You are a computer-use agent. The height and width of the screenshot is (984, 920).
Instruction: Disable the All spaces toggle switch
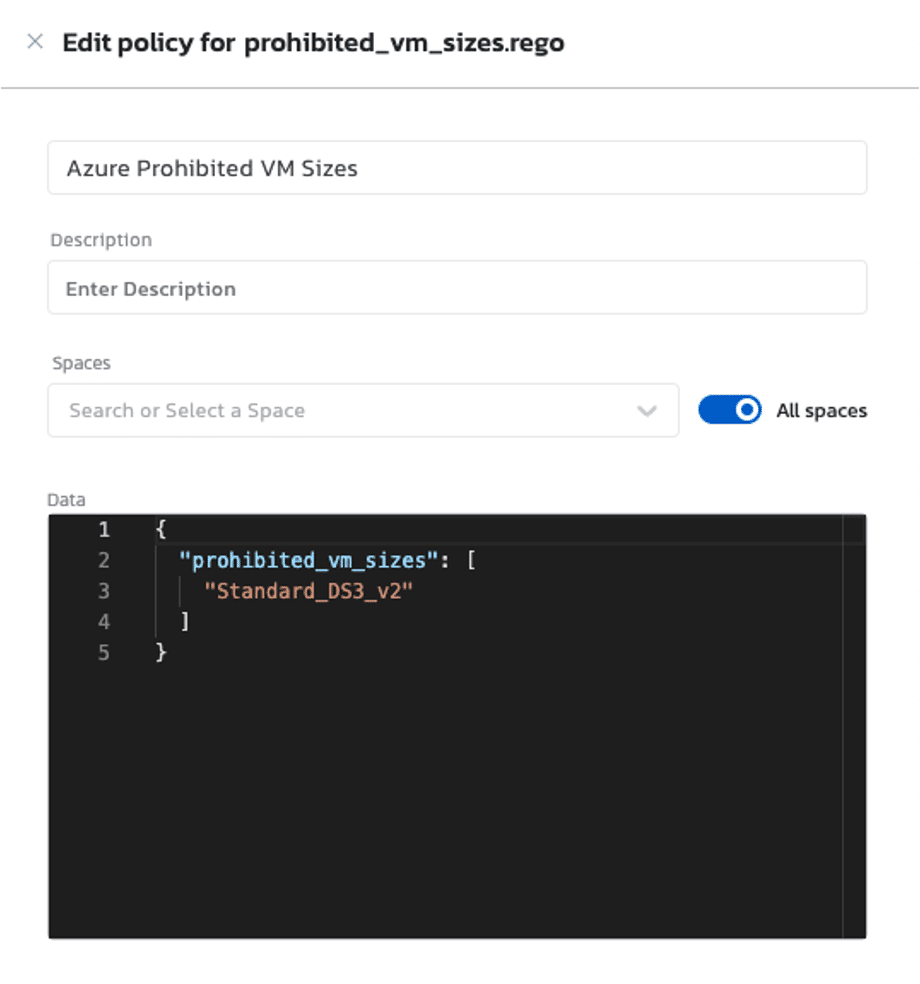pos(729,410)
